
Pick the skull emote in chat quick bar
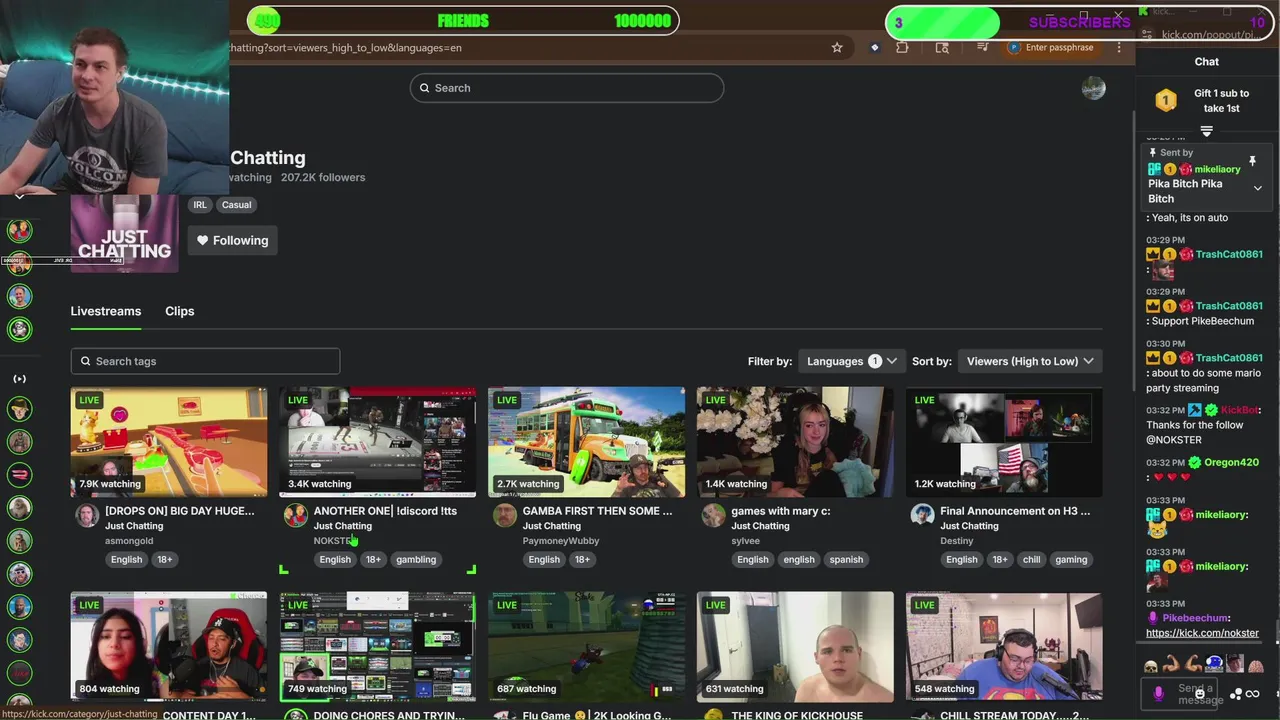1151,666
